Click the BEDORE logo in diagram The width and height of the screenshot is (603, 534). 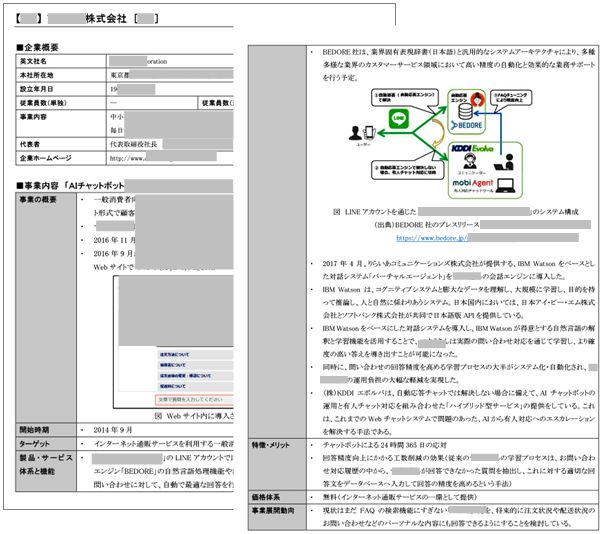[467, 126]
